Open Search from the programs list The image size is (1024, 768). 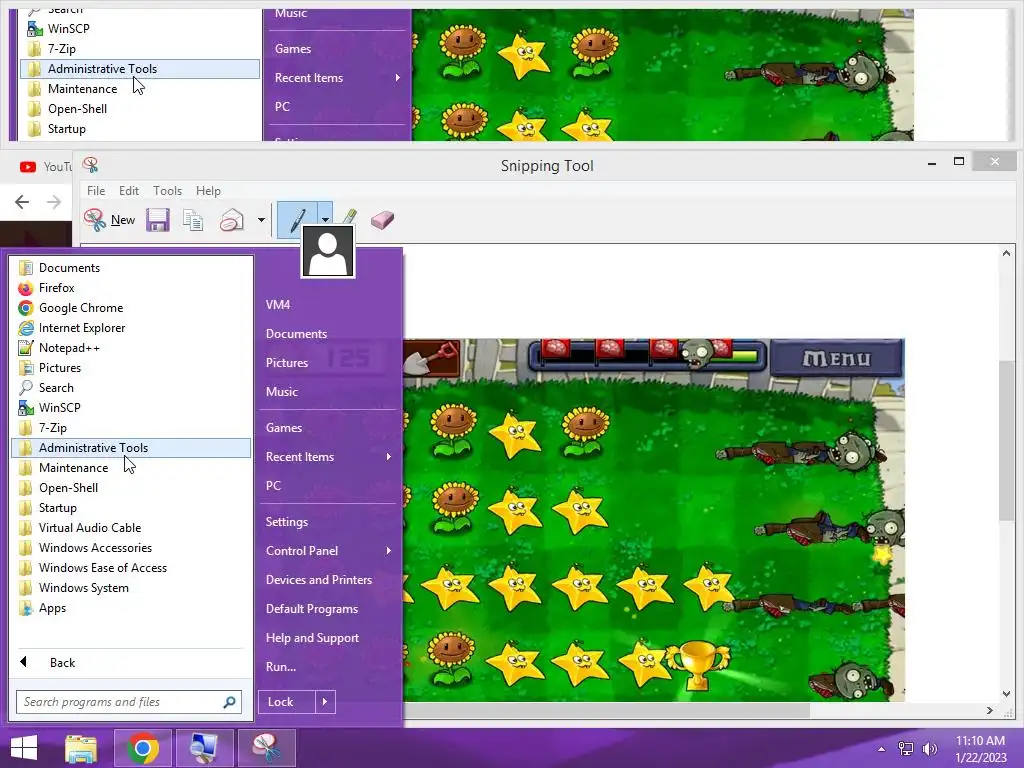click(131, 388)
